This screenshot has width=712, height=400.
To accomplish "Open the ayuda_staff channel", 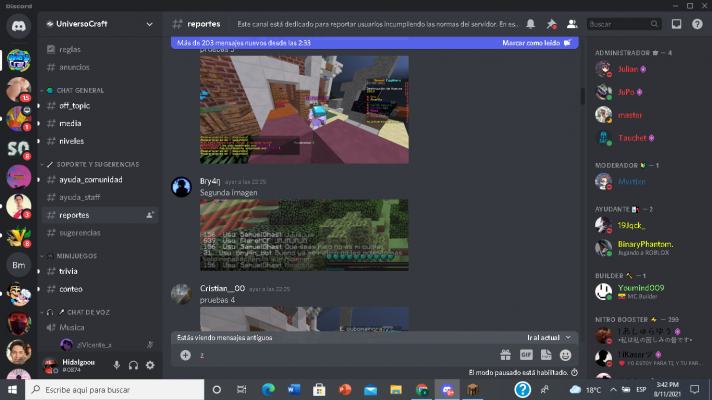I will 100,198.
